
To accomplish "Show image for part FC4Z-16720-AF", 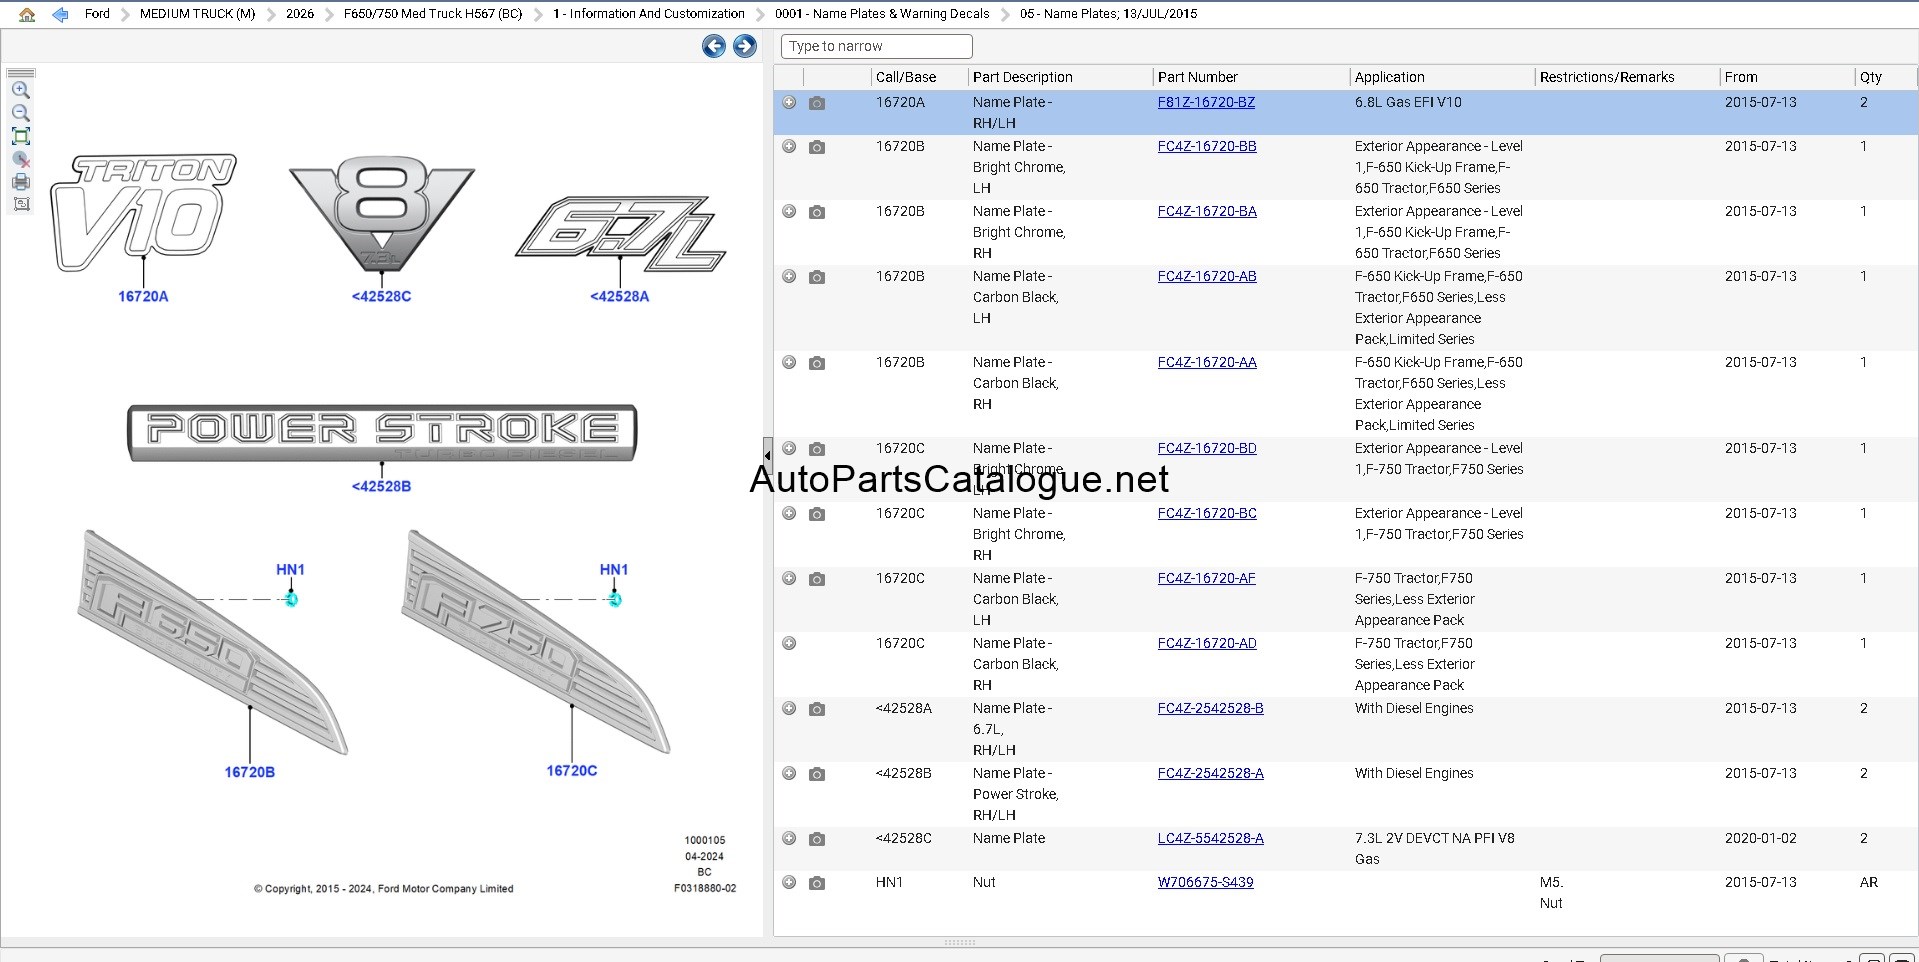I will pos(817,579).
